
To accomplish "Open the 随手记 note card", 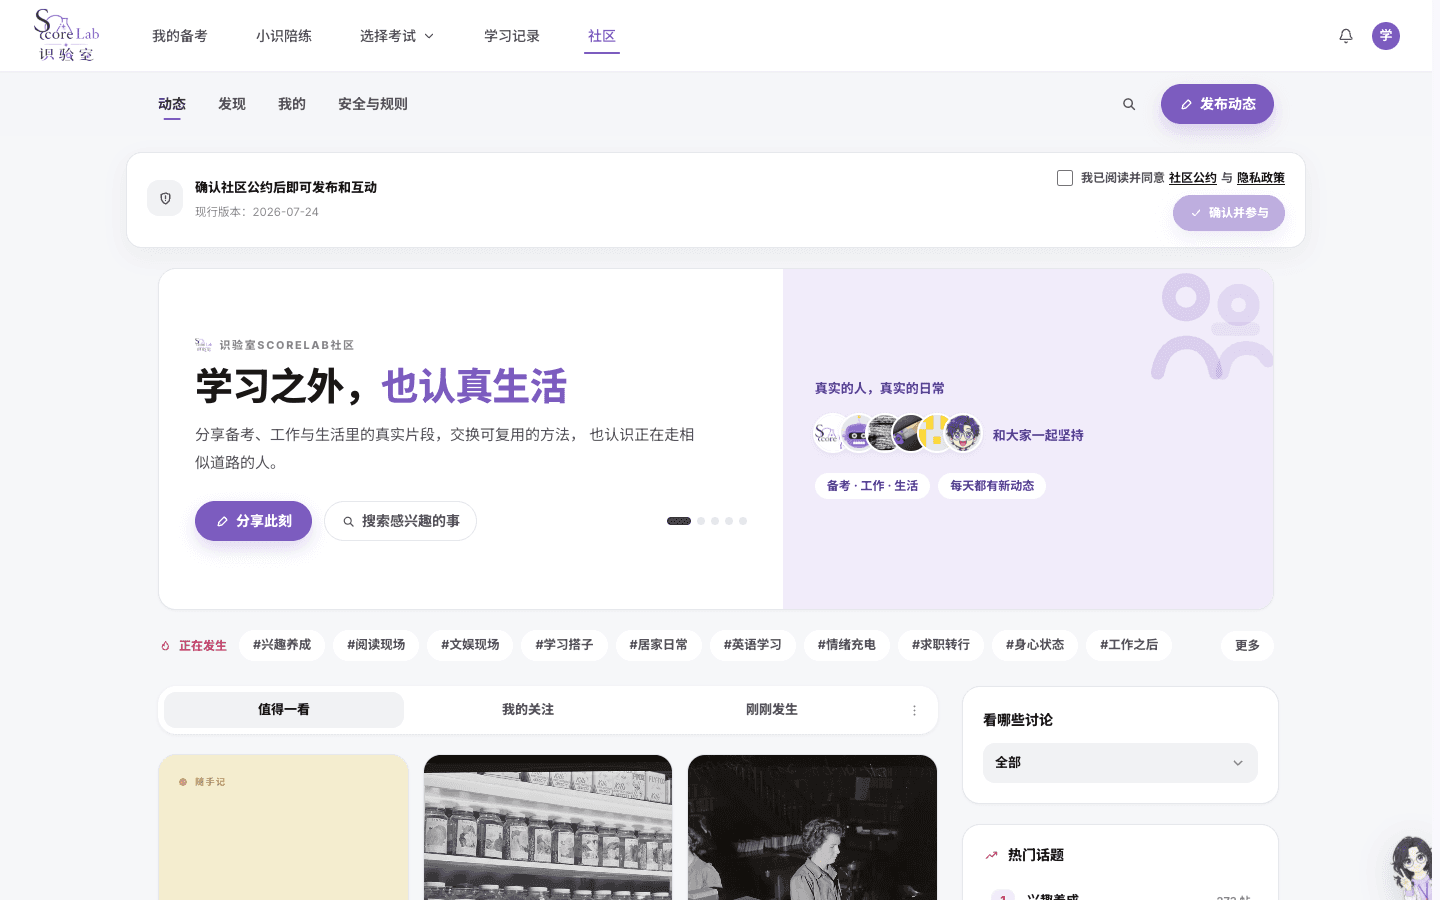I will (x=284, y=827).
